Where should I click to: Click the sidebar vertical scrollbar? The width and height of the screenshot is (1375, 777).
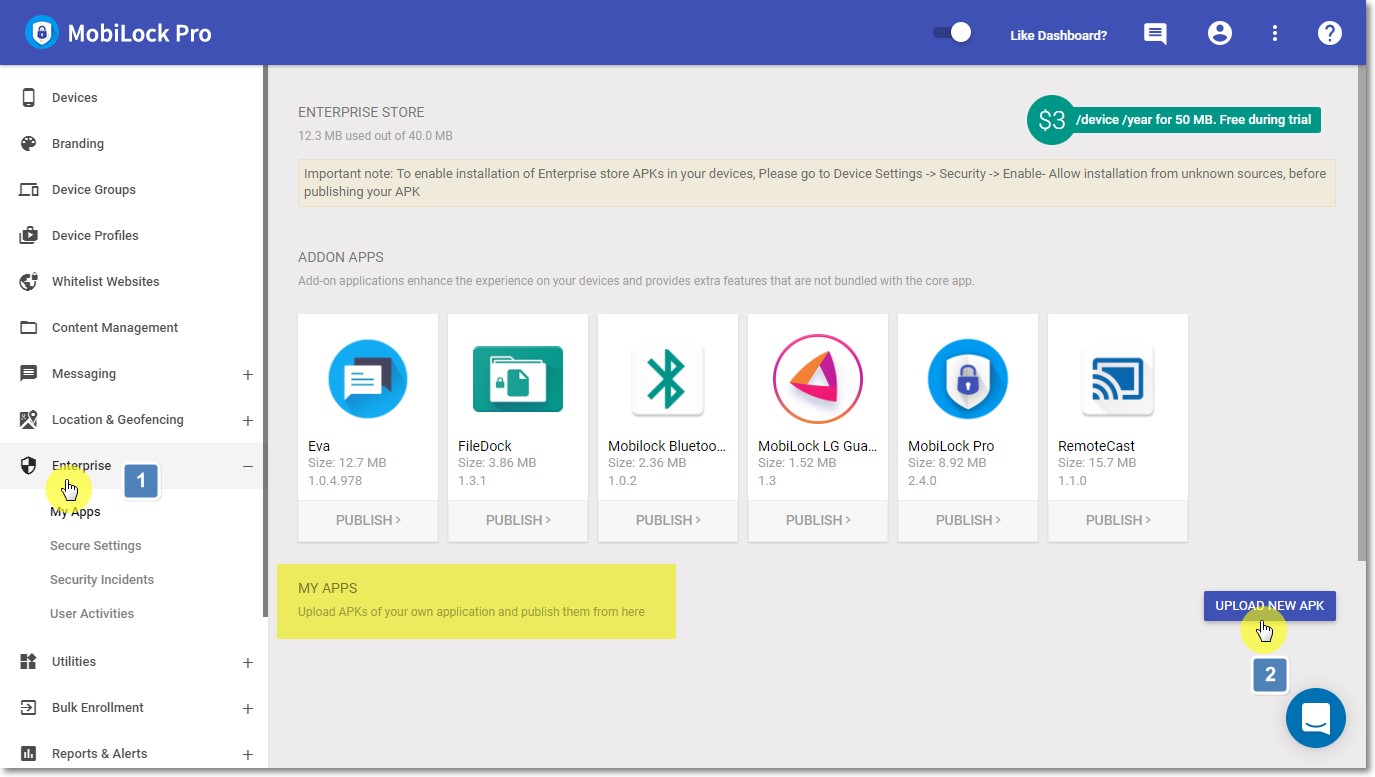(x=265, y=340)
